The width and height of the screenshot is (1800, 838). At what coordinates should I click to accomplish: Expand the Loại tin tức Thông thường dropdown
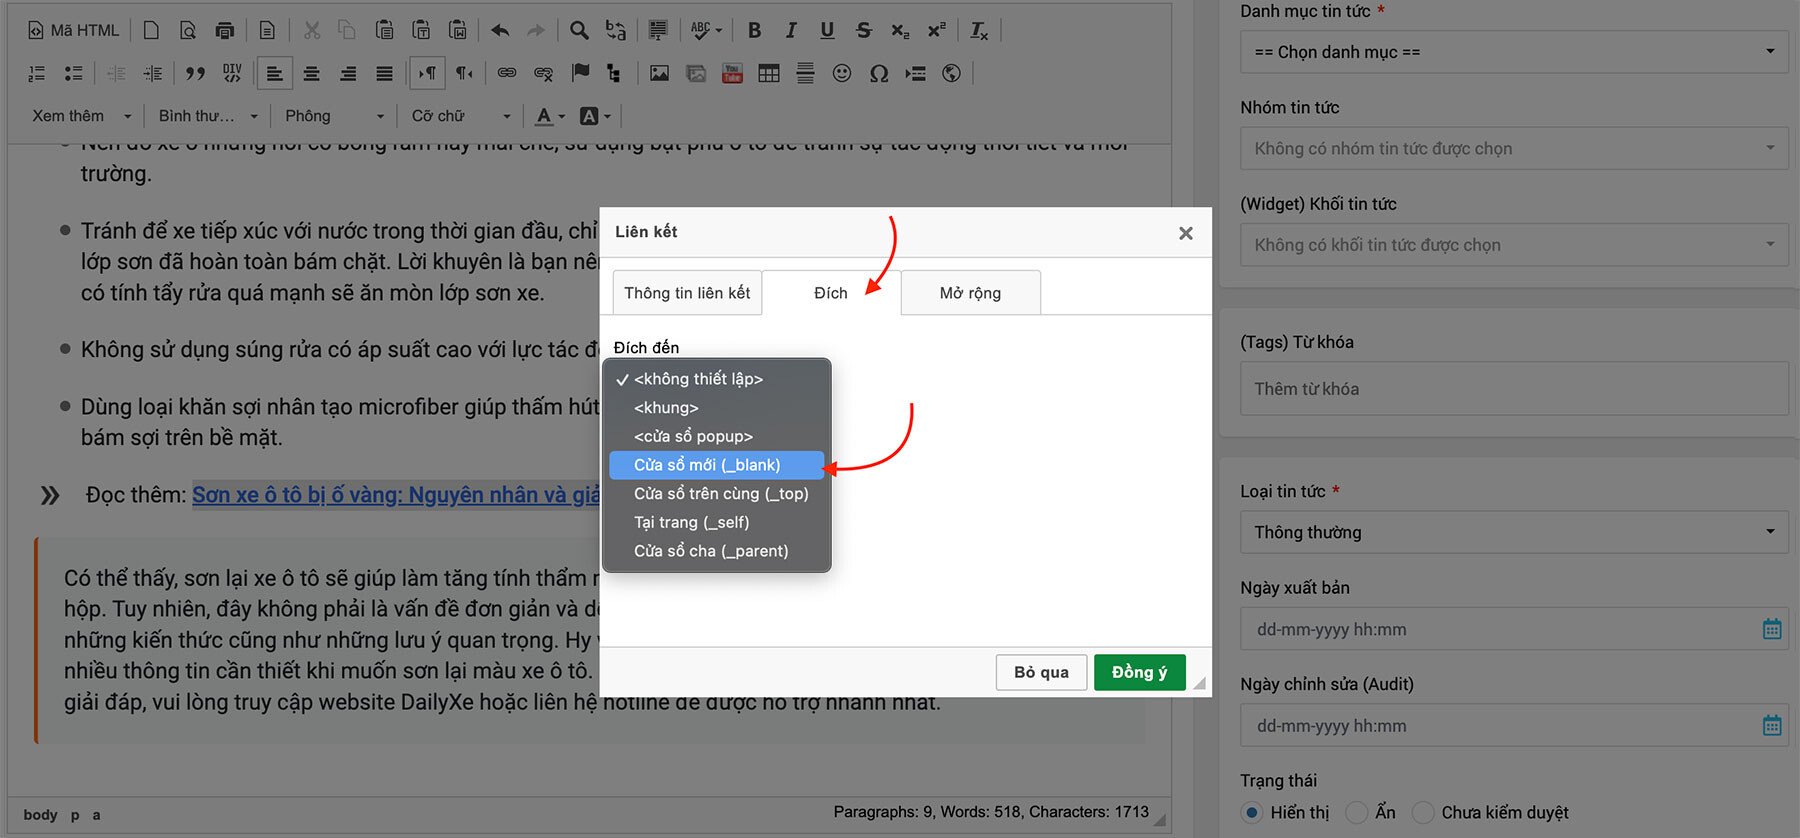click(x=1513, y=532)
